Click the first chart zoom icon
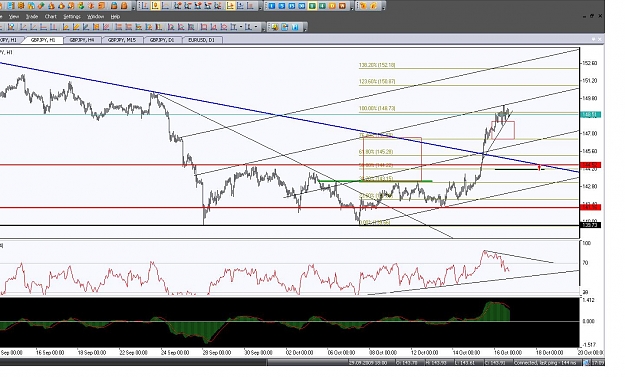This screenshot has width=625, height=377. coord(177,6)
